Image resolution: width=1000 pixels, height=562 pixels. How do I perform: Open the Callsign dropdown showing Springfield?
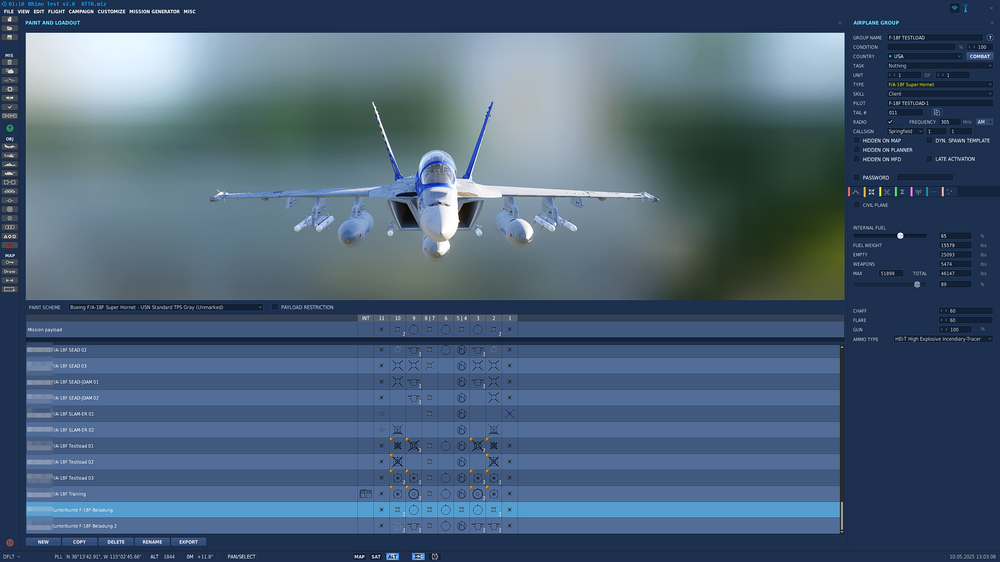[905, 131]
